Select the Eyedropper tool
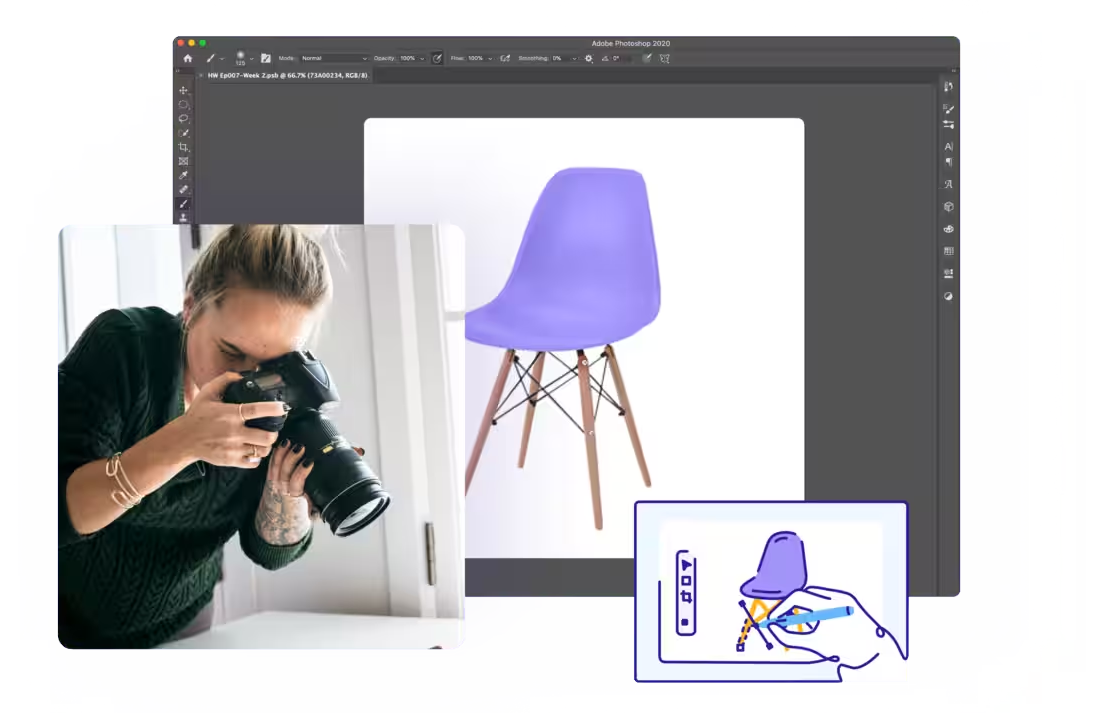The width and height of the screenshot is (1100, 713). pyautogui.click(x=183, y=175)
